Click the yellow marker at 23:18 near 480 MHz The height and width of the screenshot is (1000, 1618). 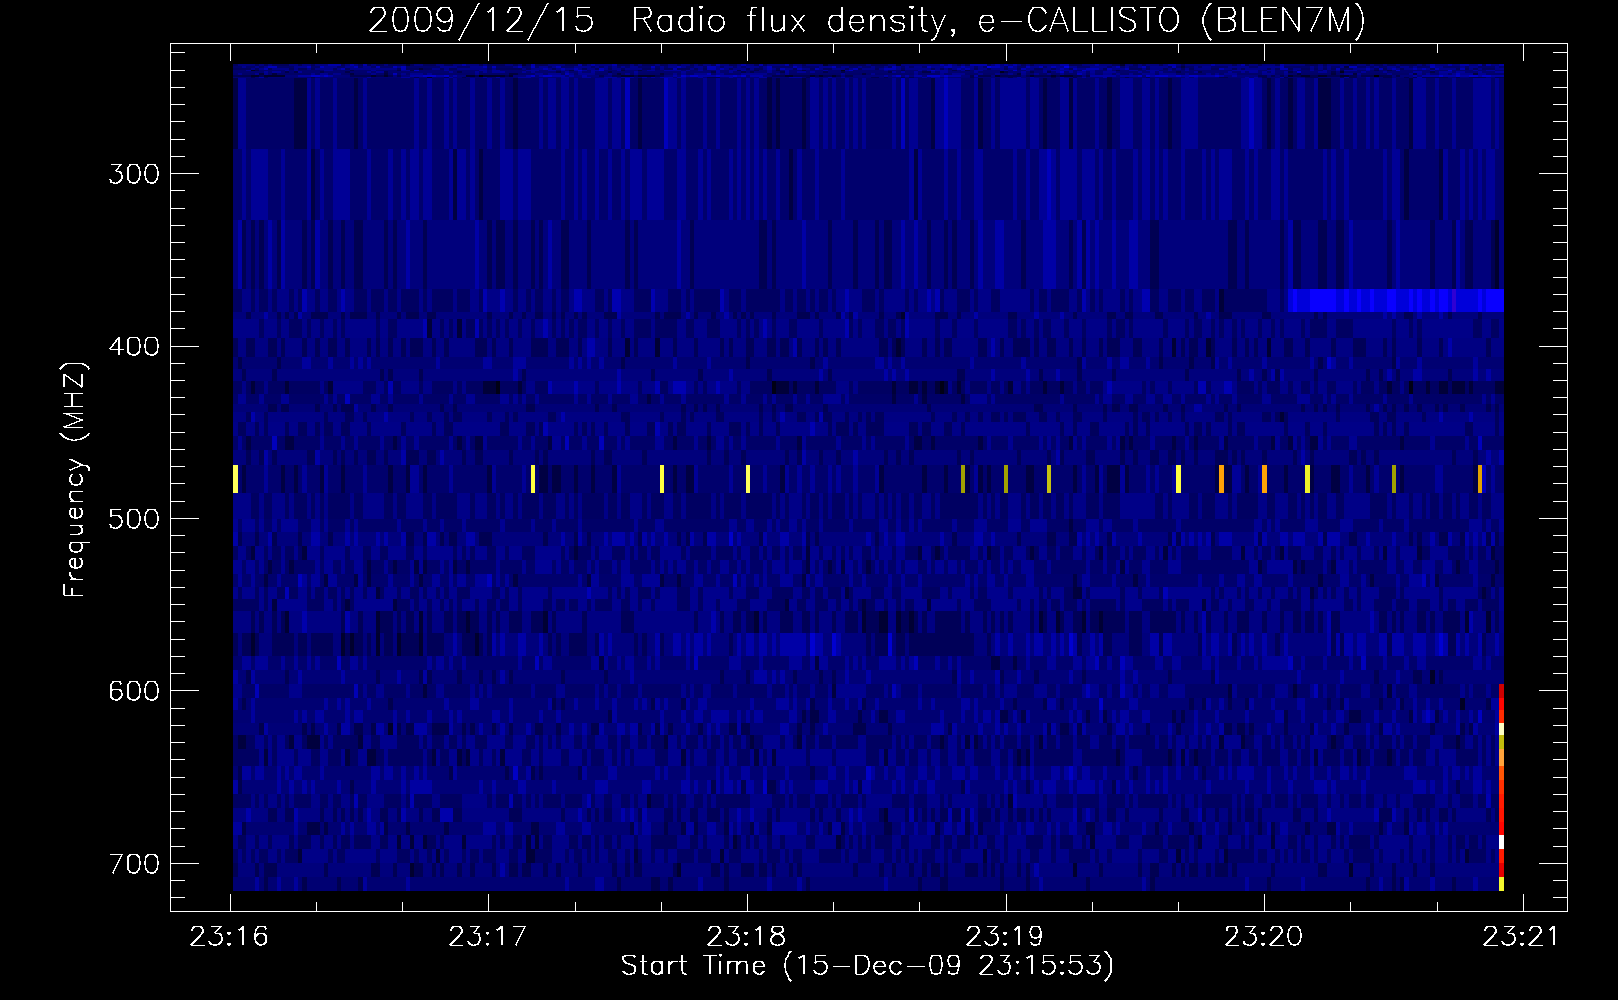pos(748,479)
